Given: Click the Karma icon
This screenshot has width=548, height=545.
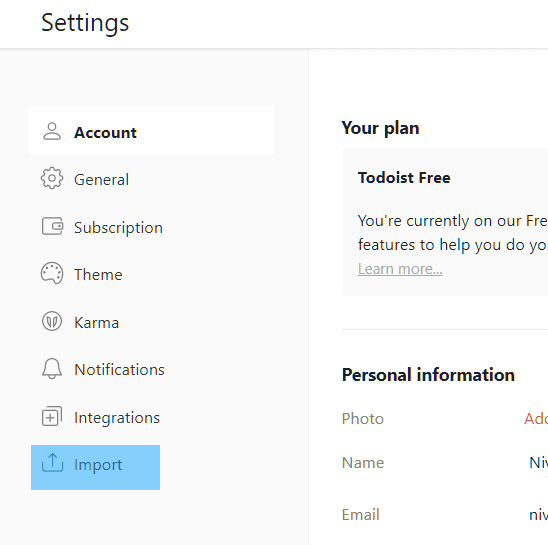Looking at the screenshot, I should coord(52,321).
